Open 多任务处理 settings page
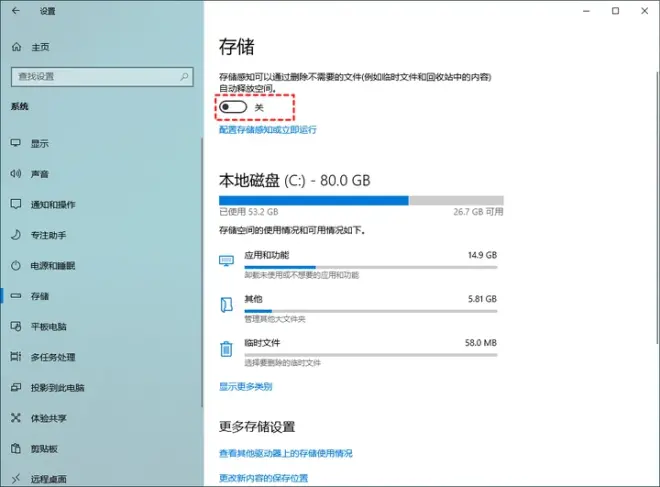Viewport: 660px width, 487px height. pos(53,357)
